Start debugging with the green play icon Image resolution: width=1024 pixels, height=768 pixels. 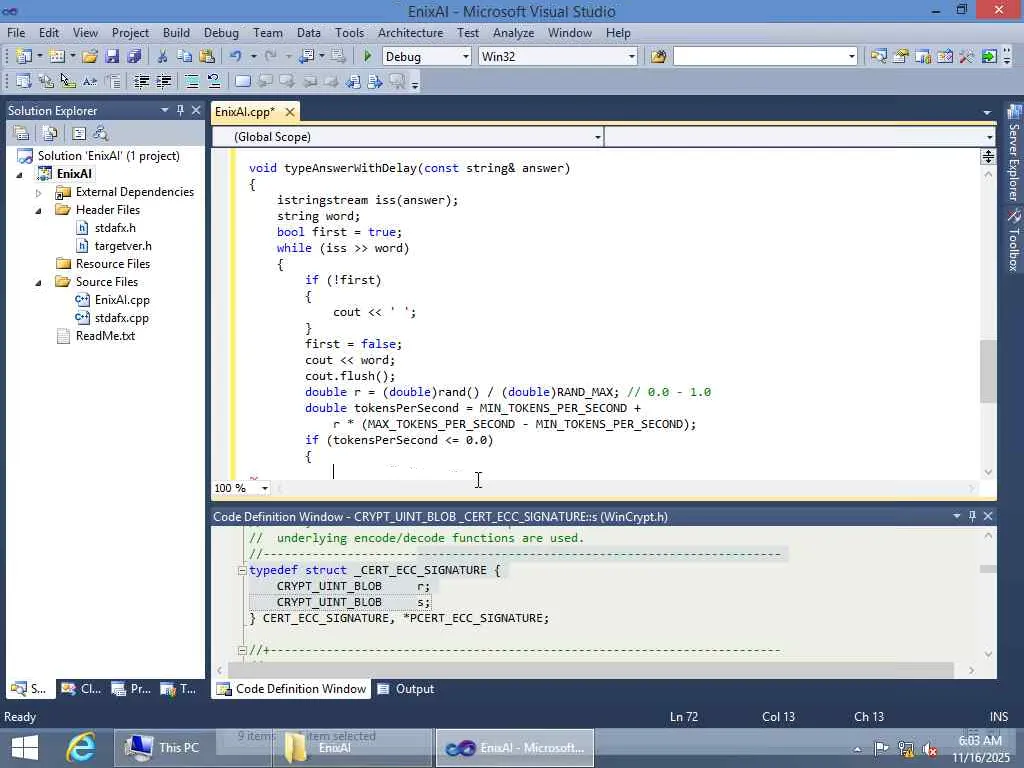pos(367,57)
